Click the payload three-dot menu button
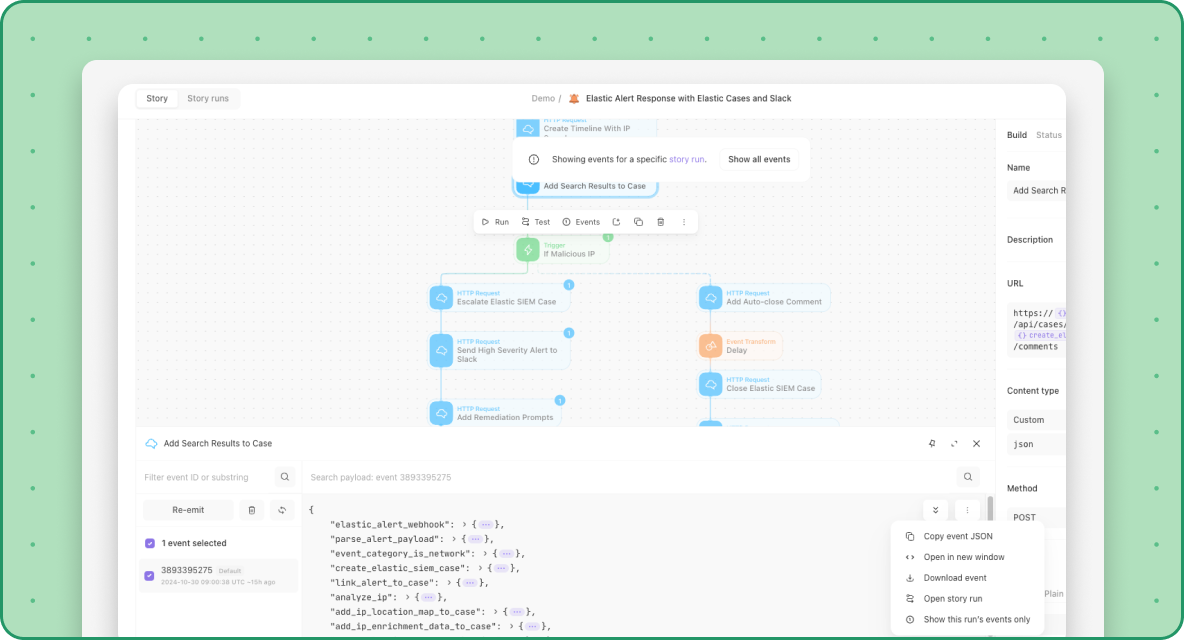The image size is (1184, 640). tap(967, 510)
